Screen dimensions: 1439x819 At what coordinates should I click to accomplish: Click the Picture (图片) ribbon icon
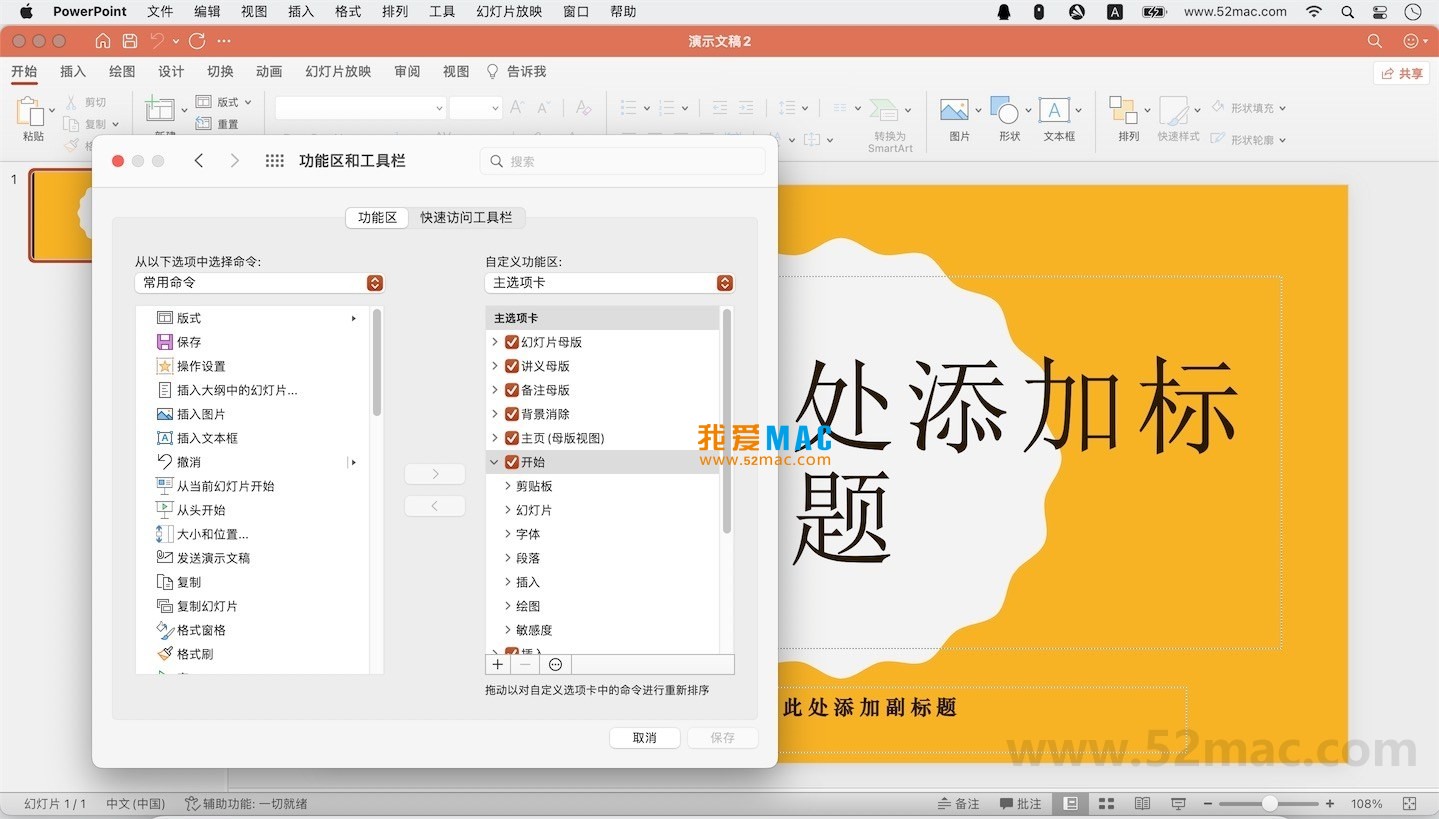click(x=954, y=110)
